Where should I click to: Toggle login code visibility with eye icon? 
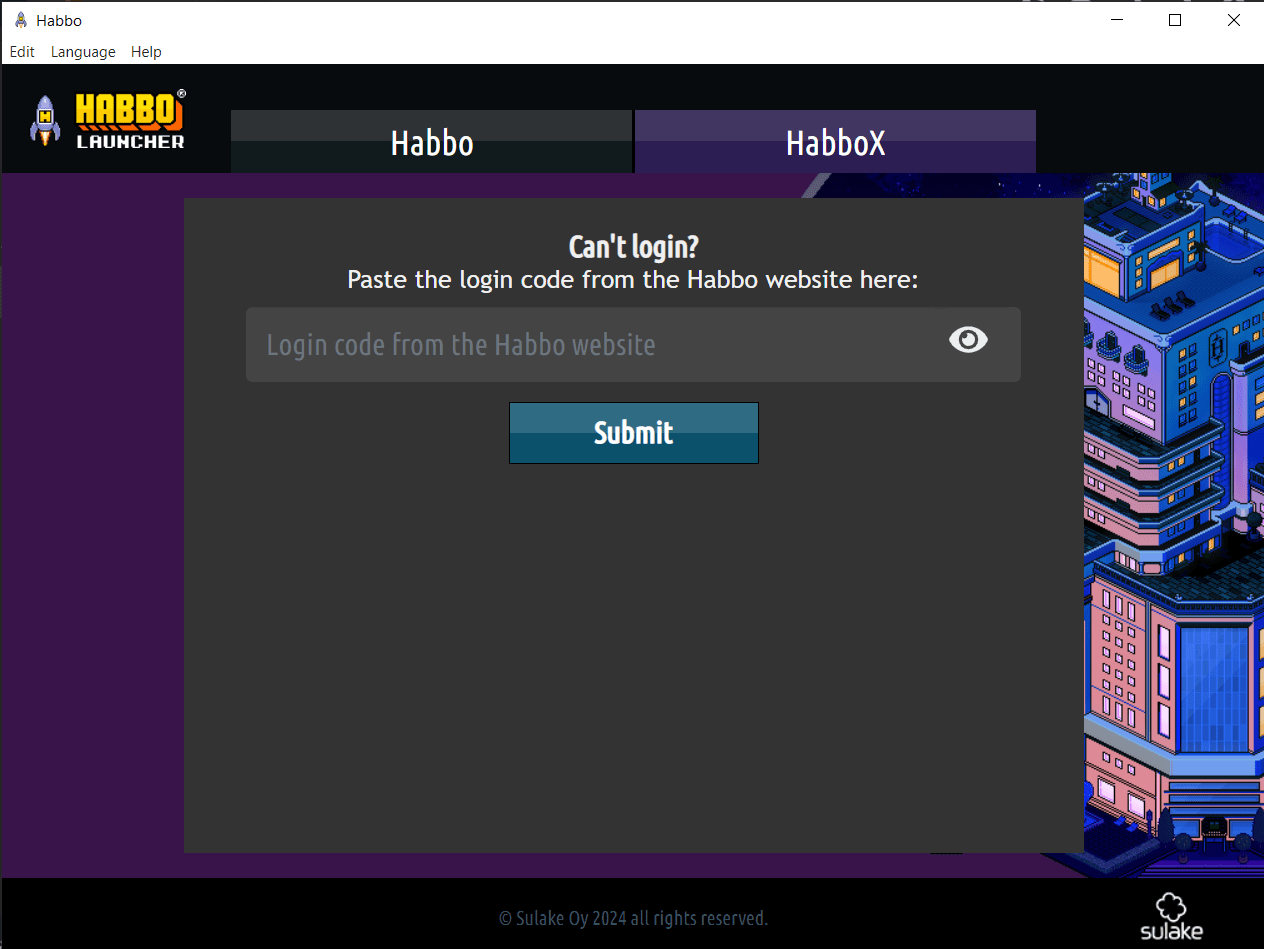click(x=967, y=341)
